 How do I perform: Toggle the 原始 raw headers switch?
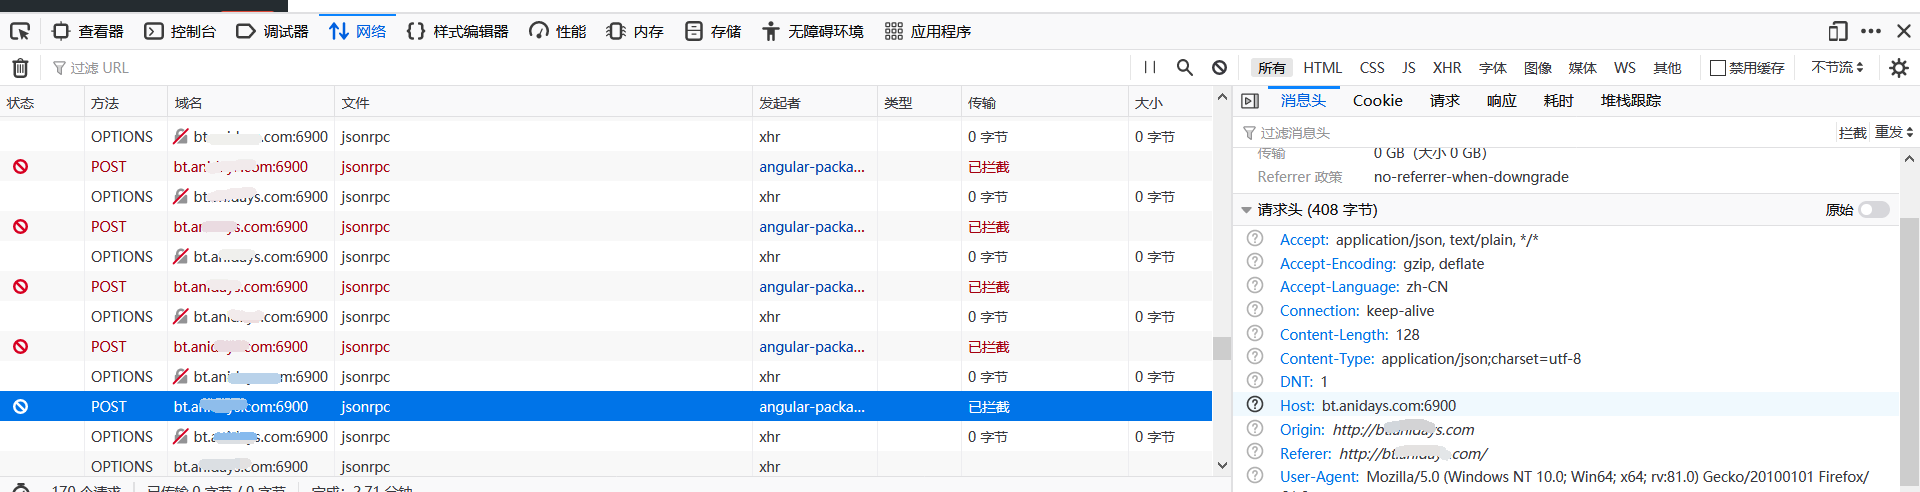point(1873,210)
